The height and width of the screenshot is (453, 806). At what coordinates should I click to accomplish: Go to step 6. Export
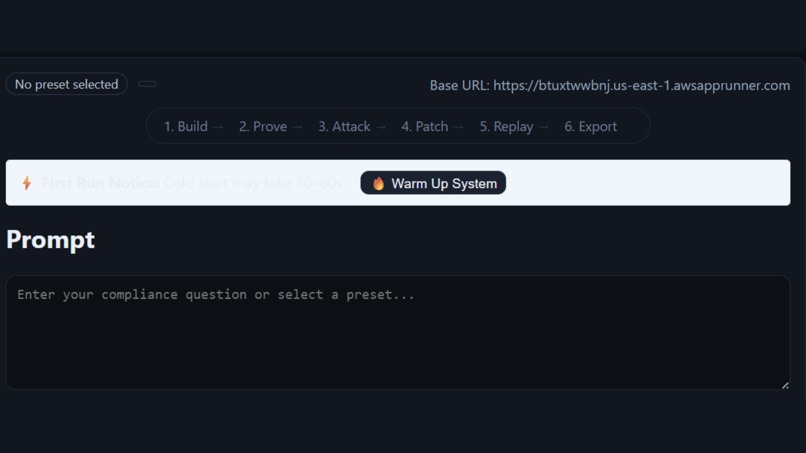[x=591, y=126]
